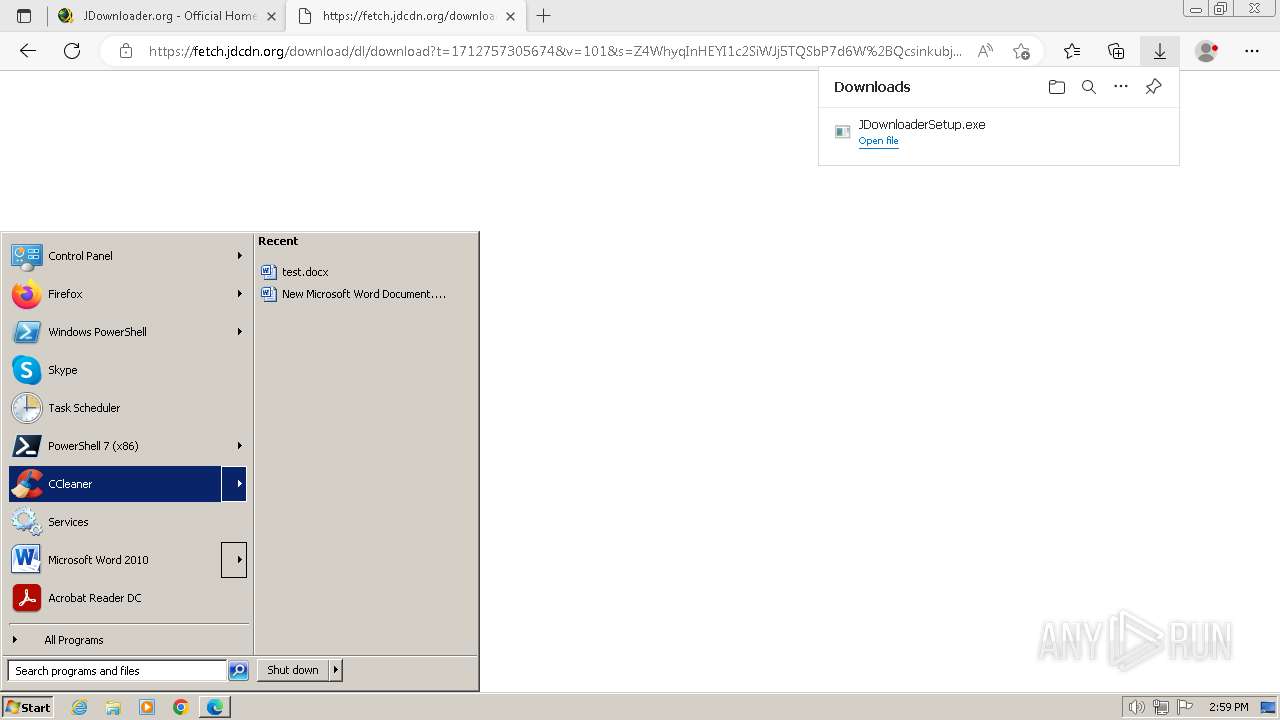Click the address bar URL
This screenshot has width=1280, height=720.
555,51
